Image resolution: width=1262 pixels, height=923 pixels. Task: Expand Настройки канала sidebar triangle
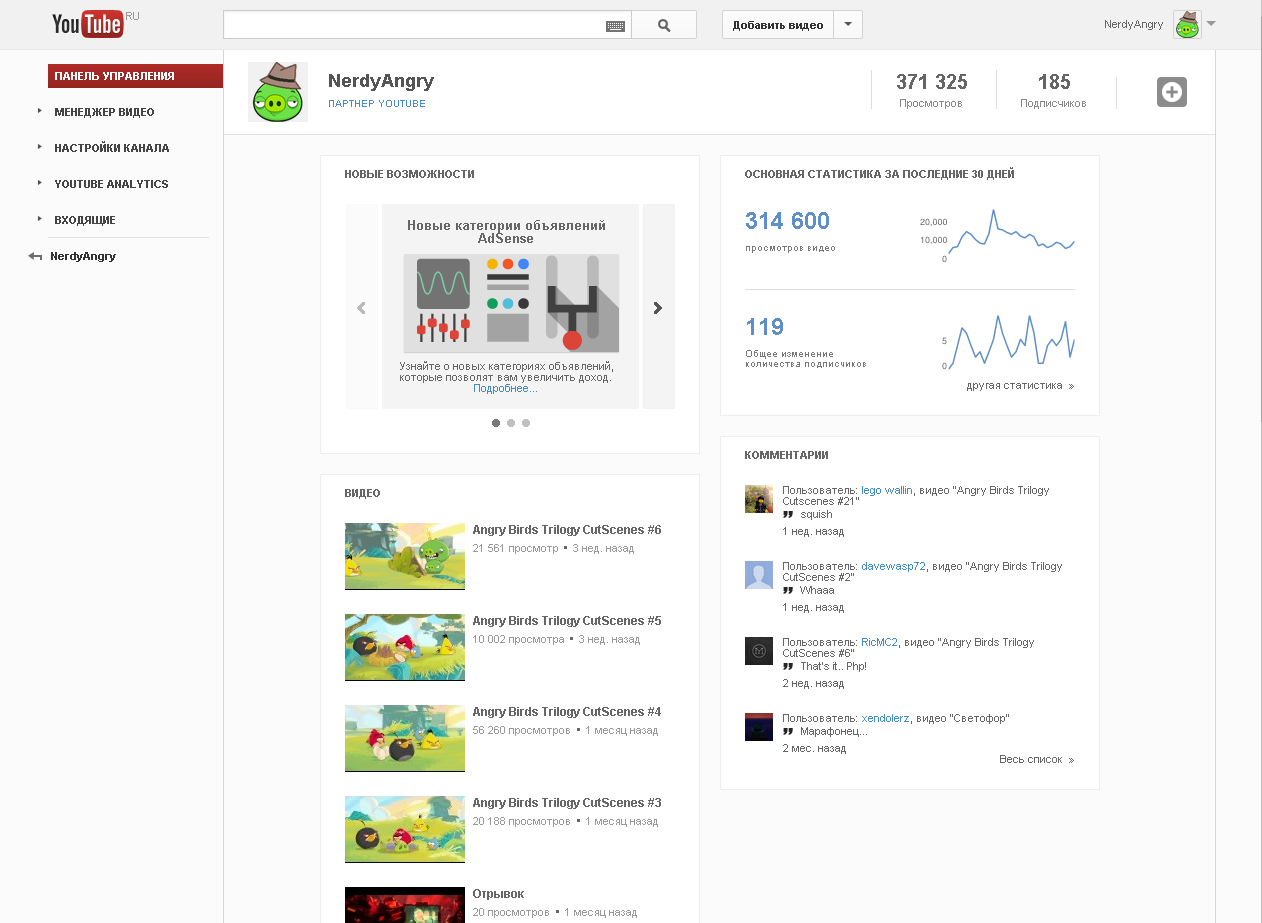tap(40, 147)
